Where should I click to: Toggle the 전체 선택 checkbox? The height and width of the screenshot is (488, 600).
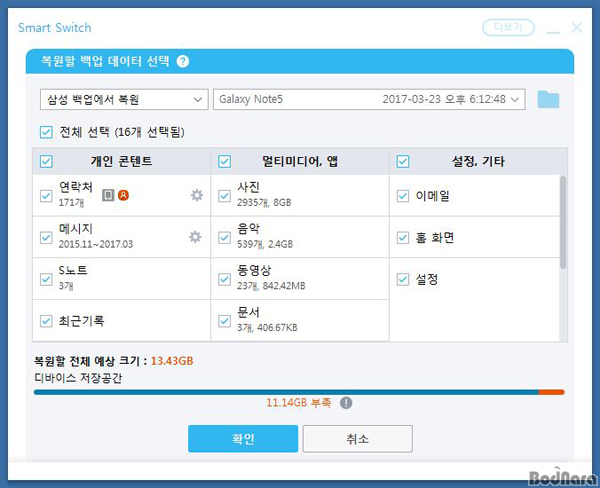46,132
